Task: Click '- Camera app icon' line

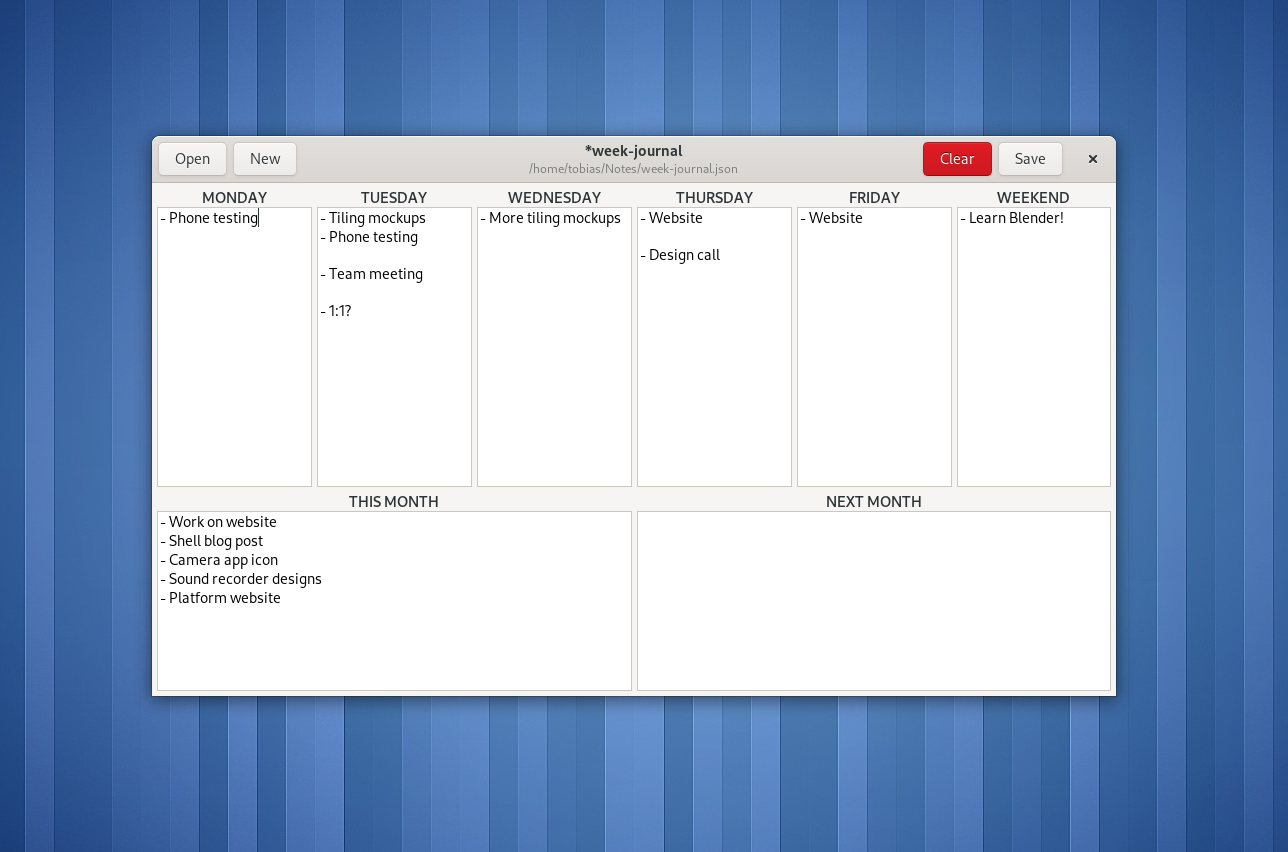Action: 219,560
